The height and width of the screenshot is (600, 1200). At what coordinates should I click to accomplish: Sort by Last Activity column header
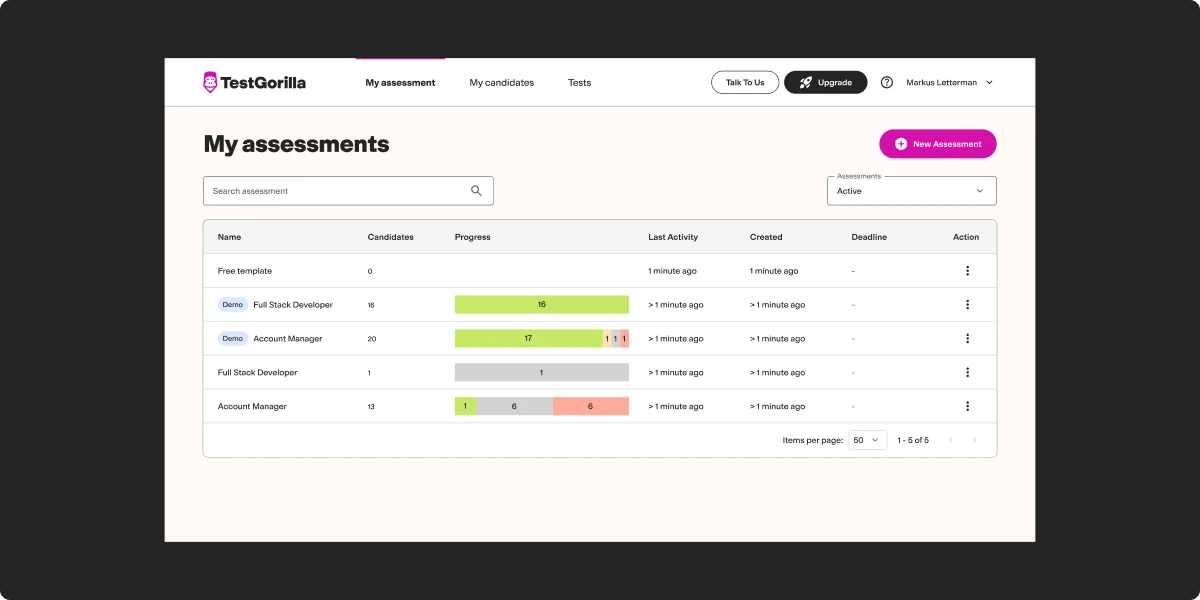(673, 237)
